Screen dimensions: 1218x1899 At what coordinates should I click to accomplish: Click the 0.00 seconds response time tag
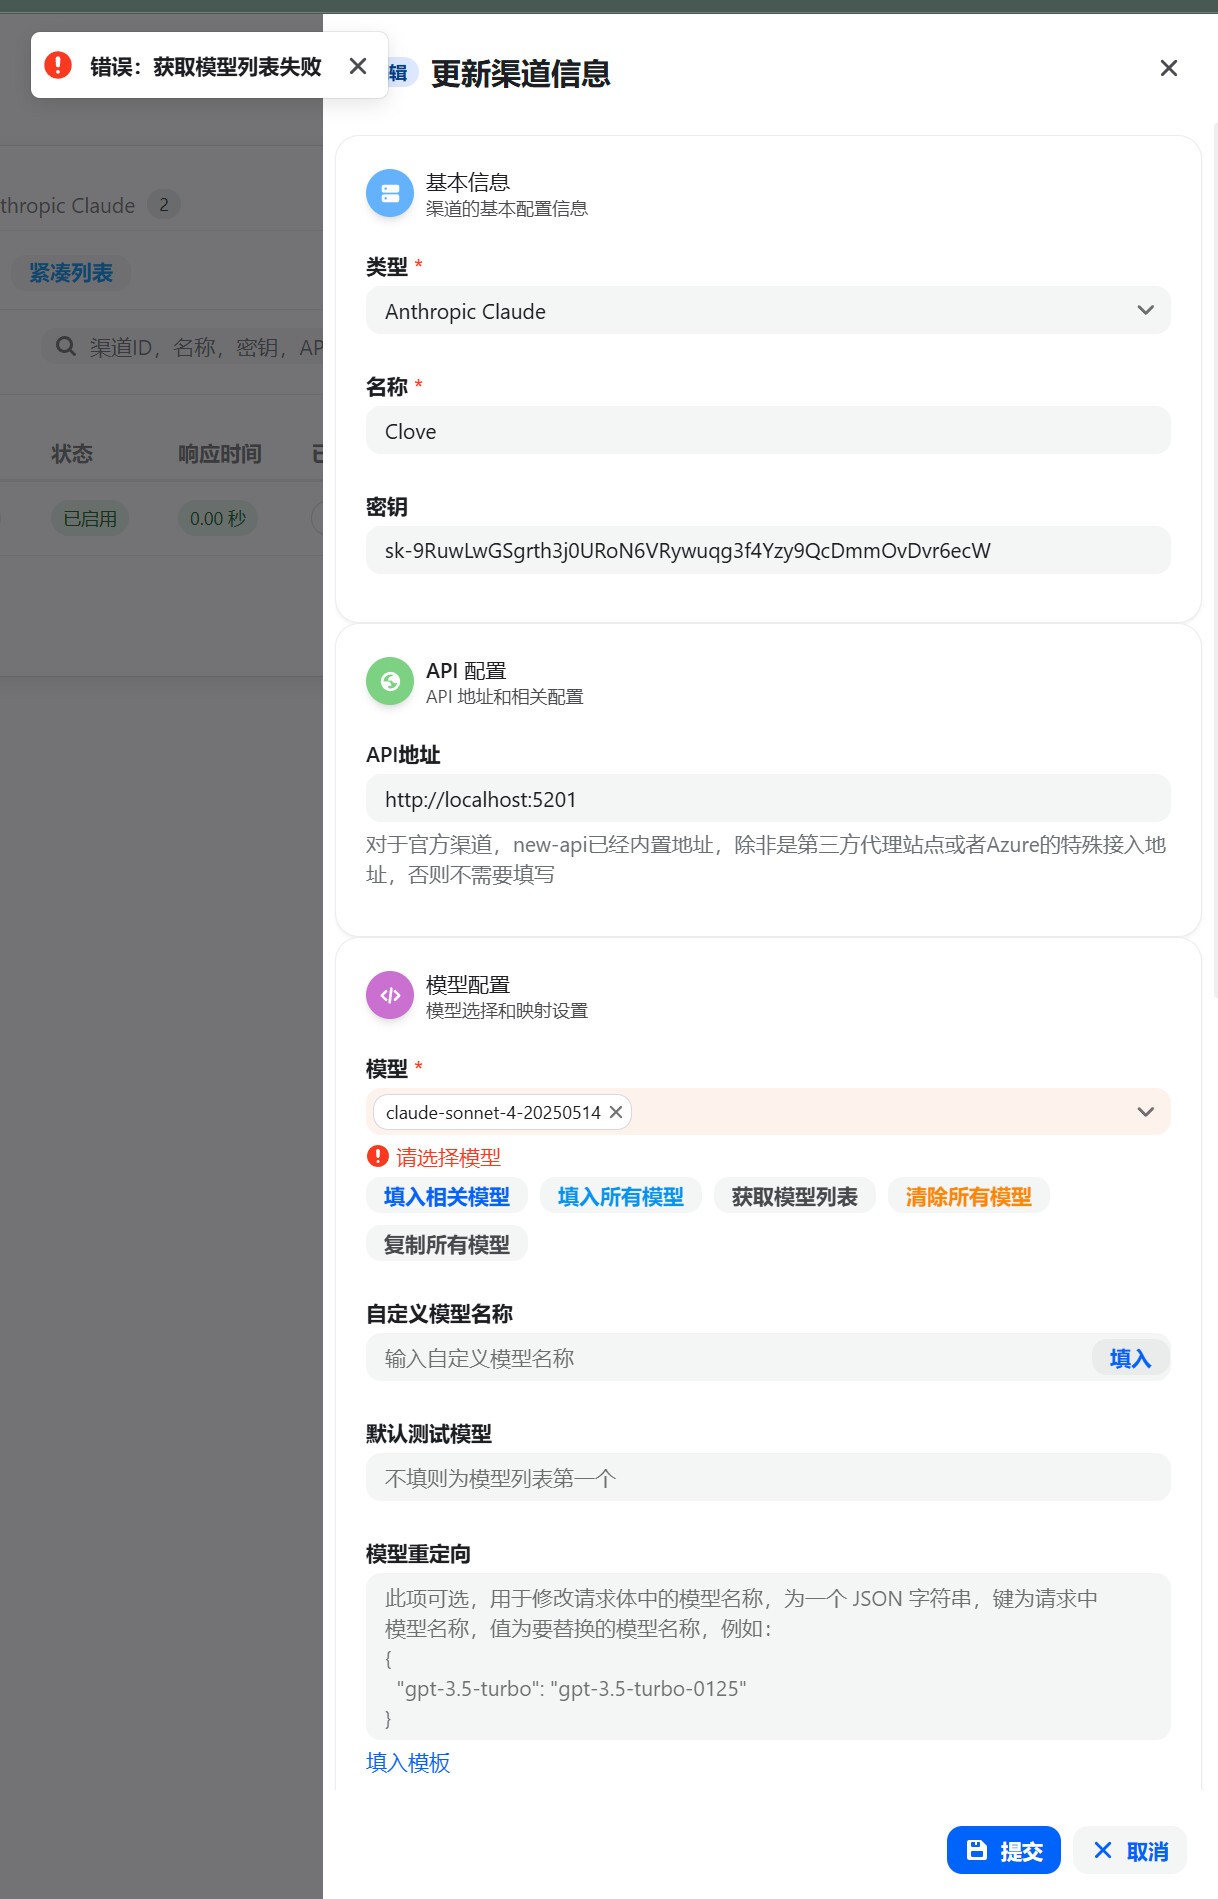pyautogui.click(x=218, y=518)
